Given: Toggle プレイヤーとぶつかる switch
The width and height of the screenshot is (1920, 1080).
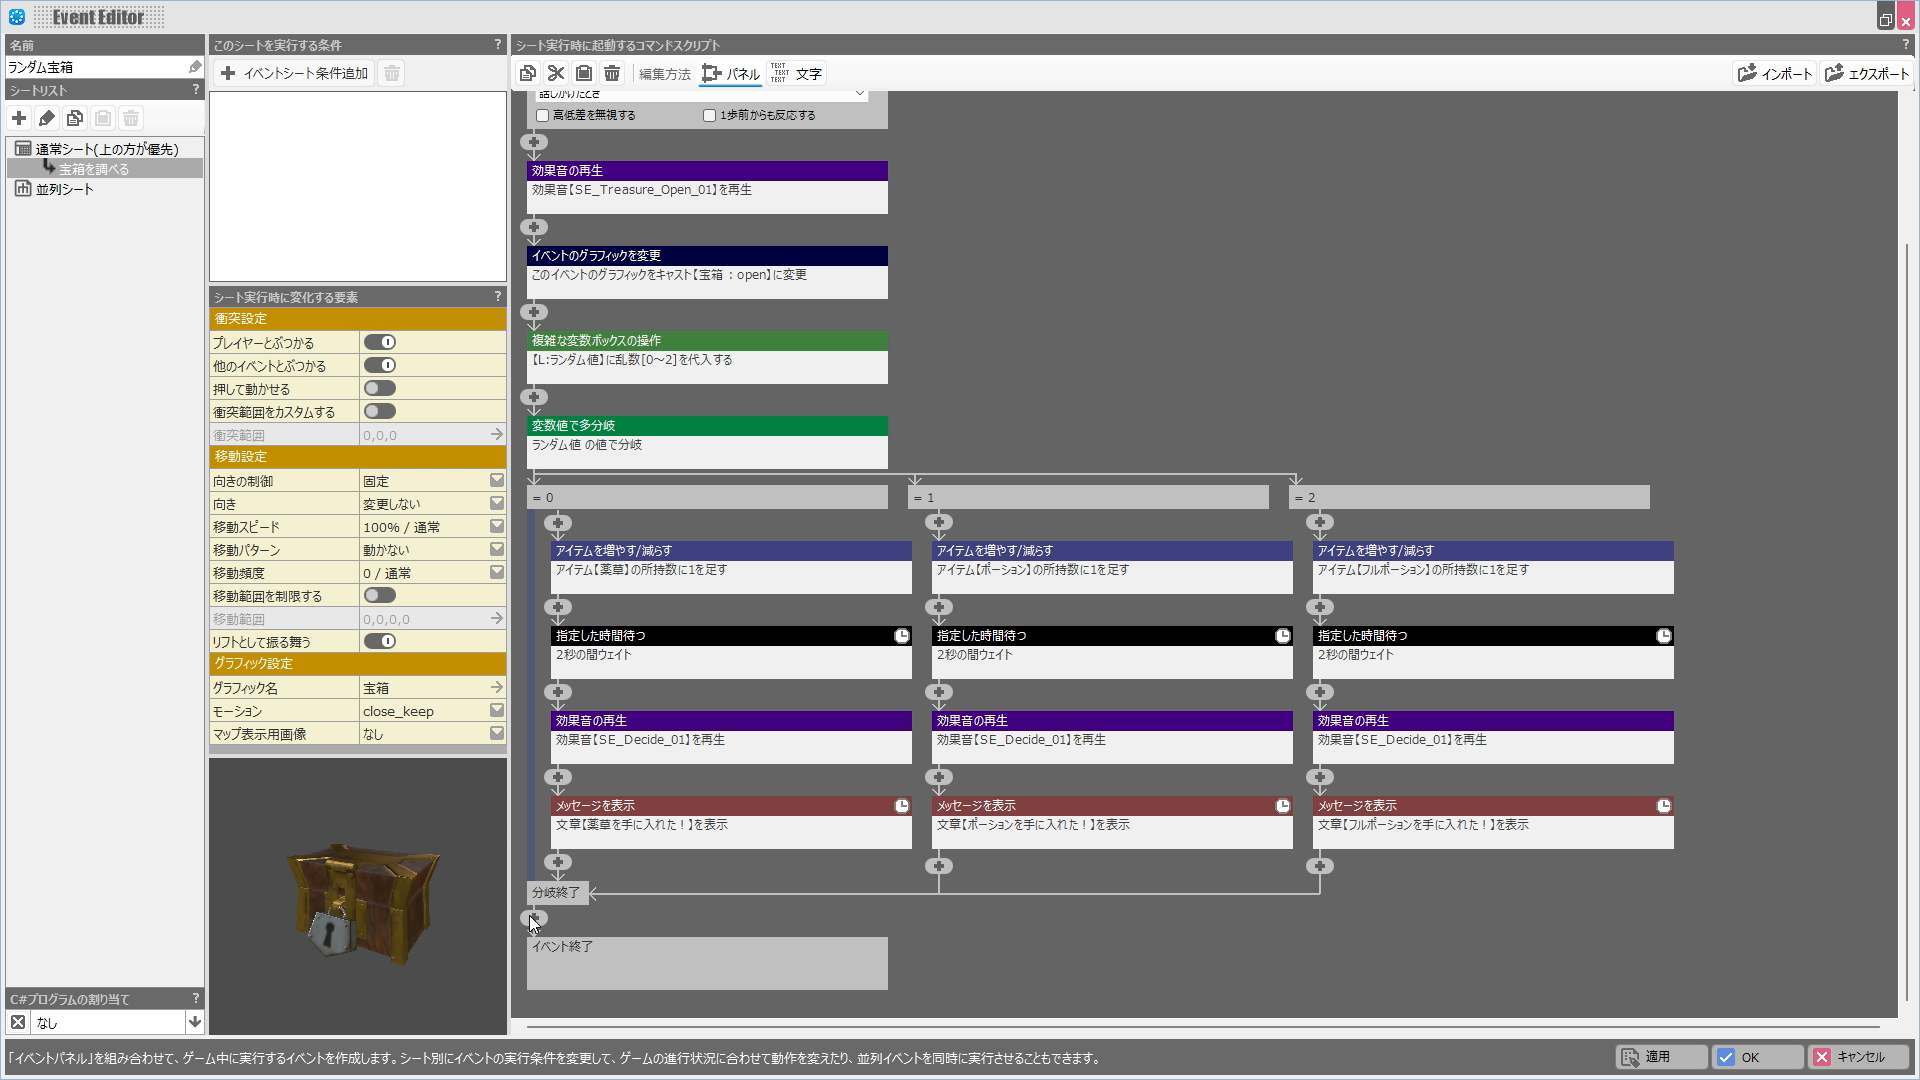Looking at the screenshot, I should [380, 342].
